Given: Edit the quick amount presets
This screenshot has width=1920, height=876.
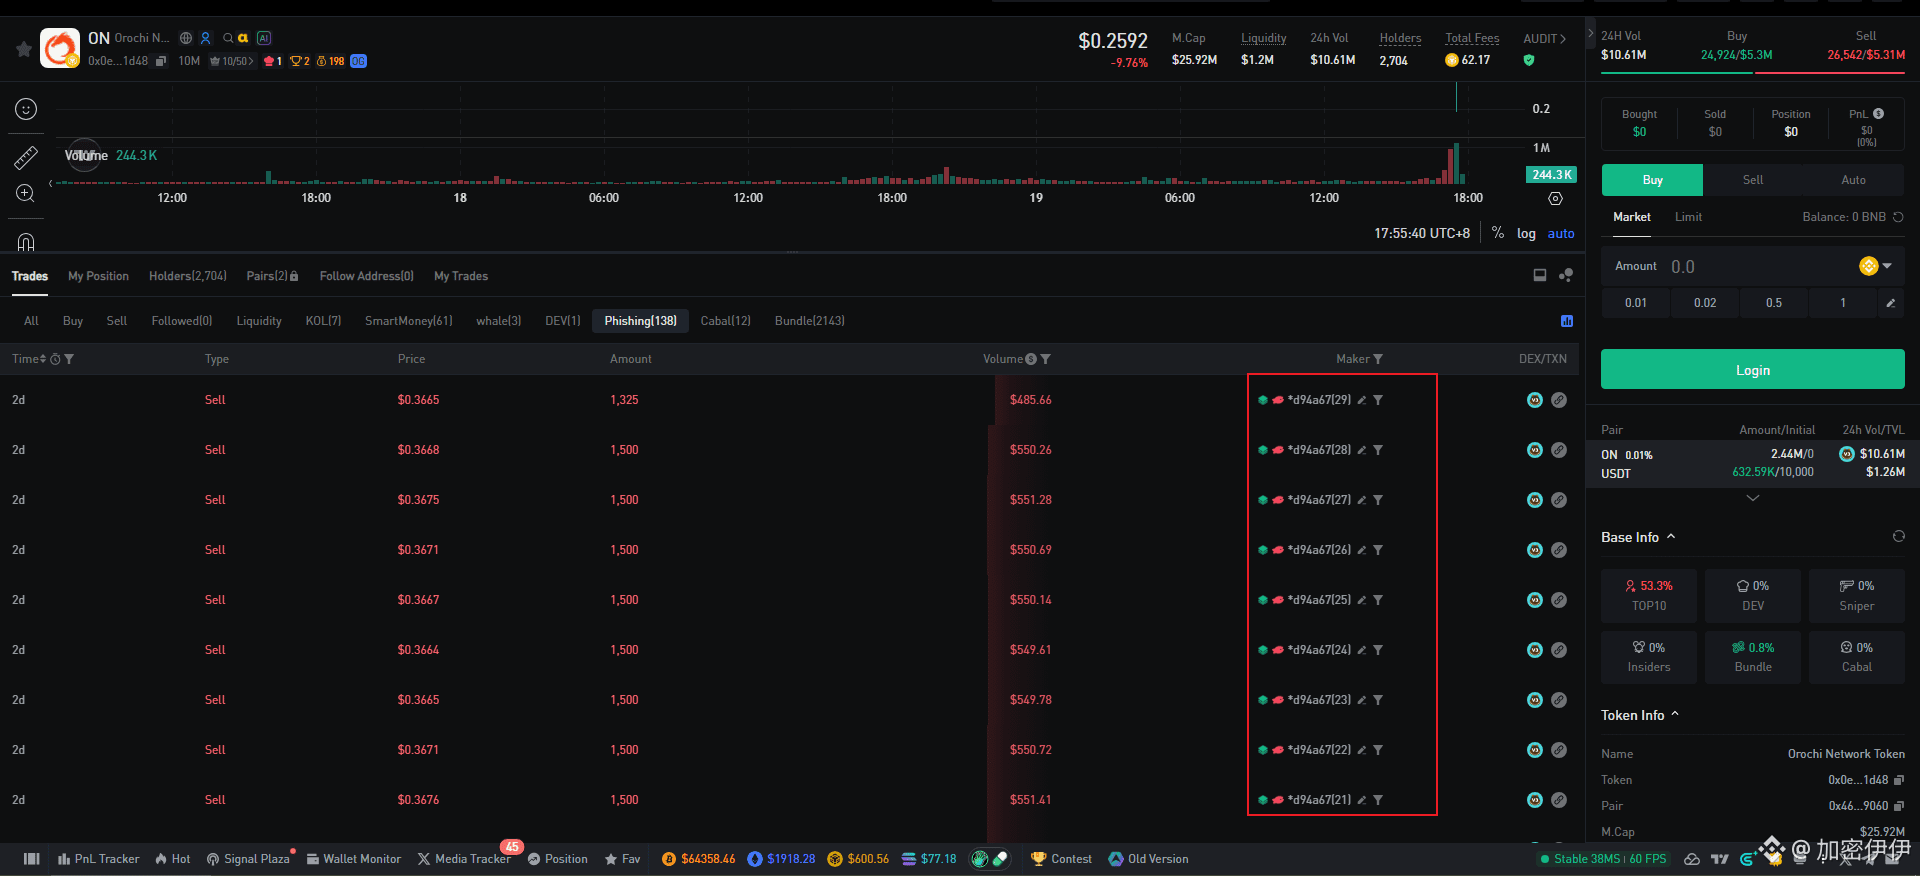Looking at the screenshot, I should (x=1890, y=303).
